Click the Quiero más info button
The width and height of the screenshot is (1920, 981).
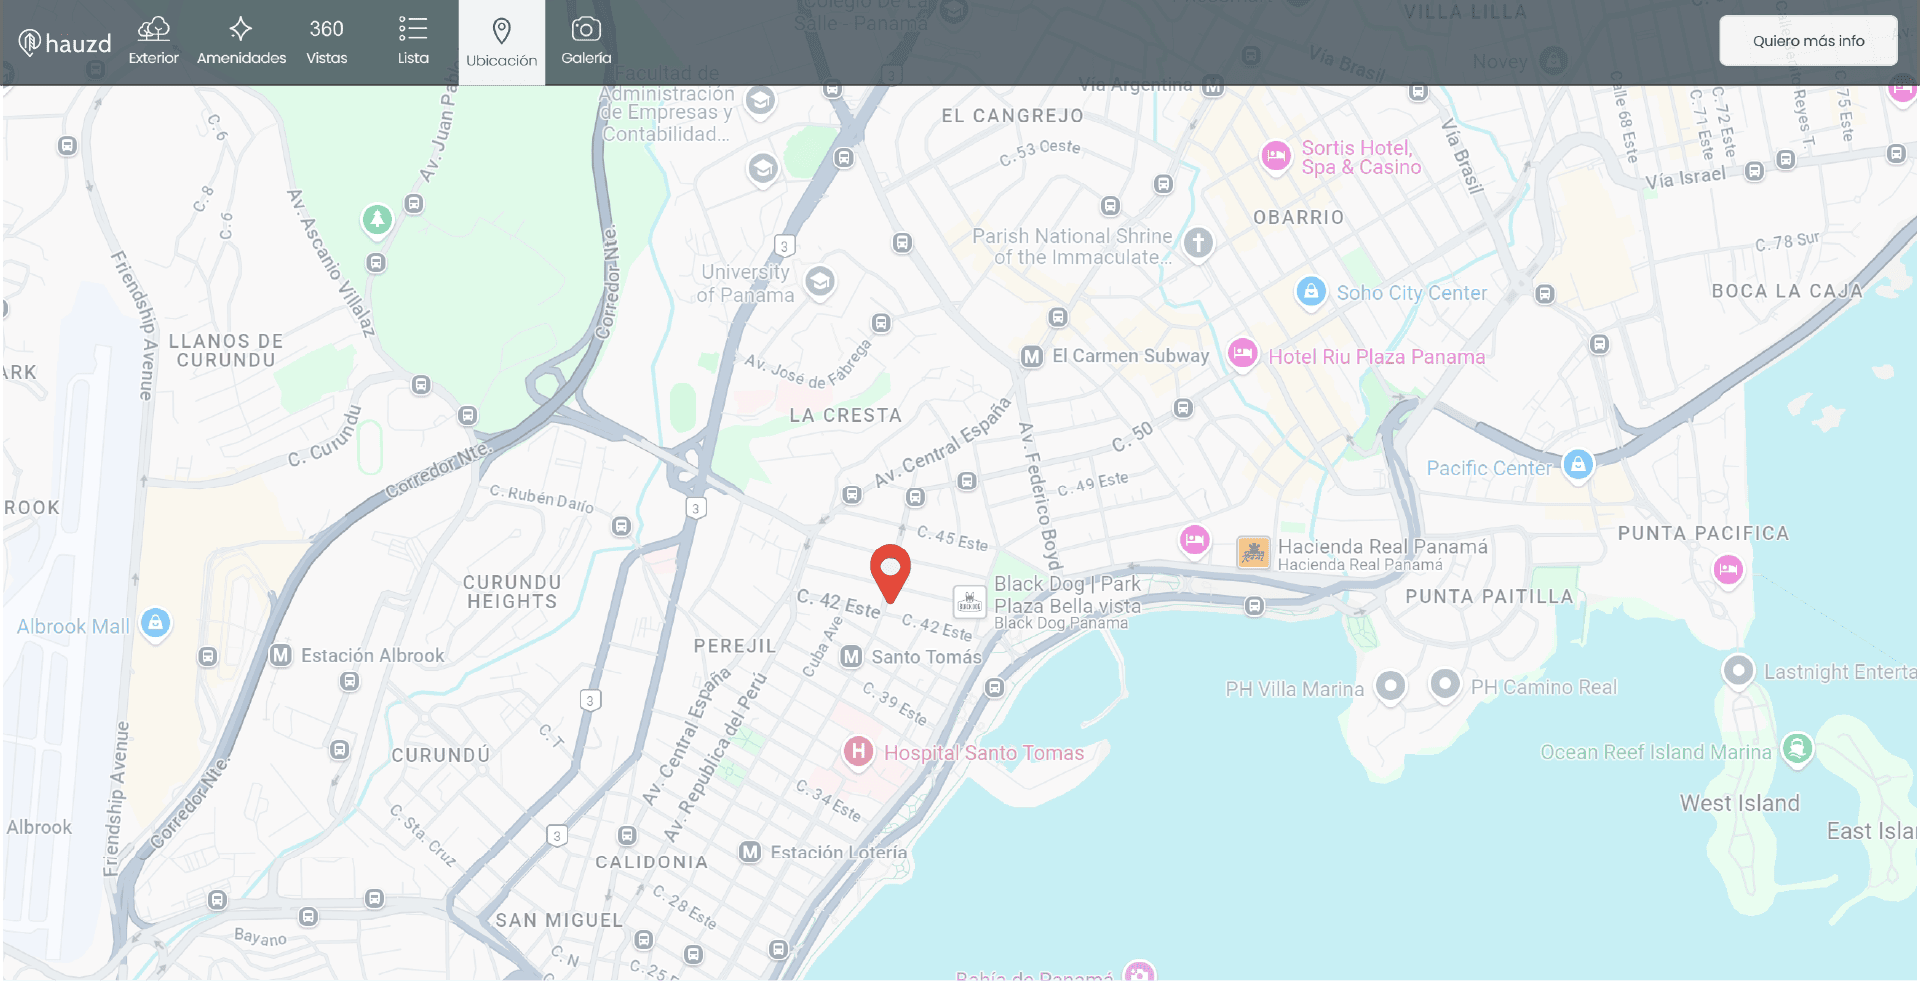click(1808, 40)
